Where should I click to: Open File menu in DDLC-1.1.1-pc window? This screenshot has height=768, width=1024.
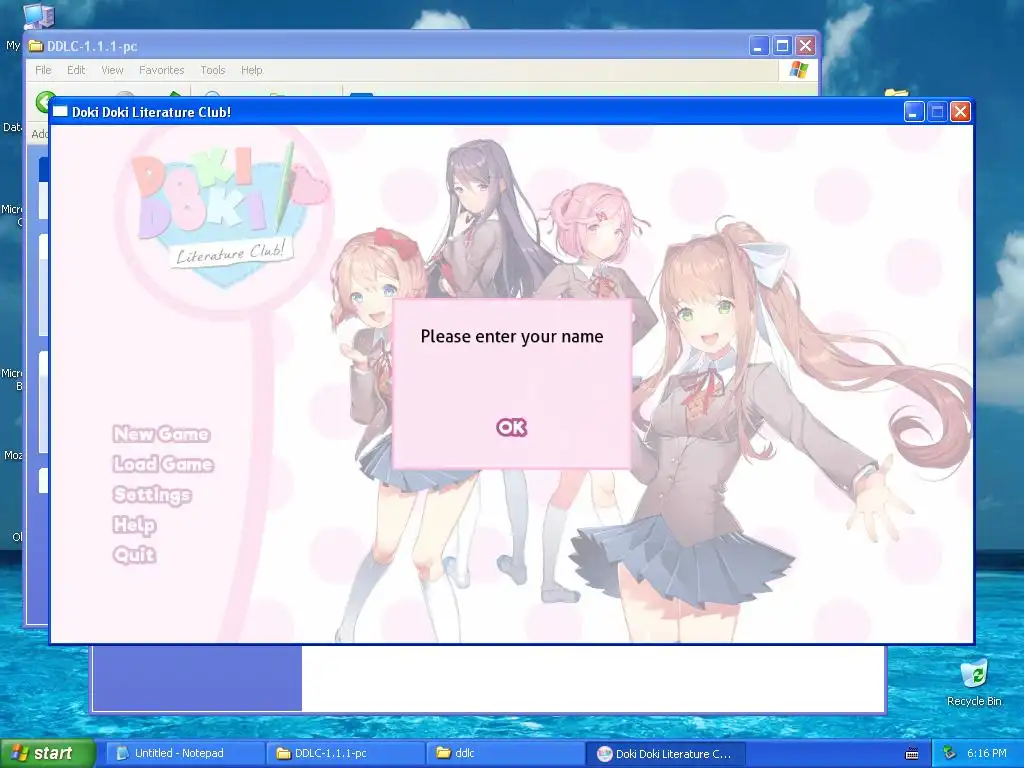[x=43, y=70]
